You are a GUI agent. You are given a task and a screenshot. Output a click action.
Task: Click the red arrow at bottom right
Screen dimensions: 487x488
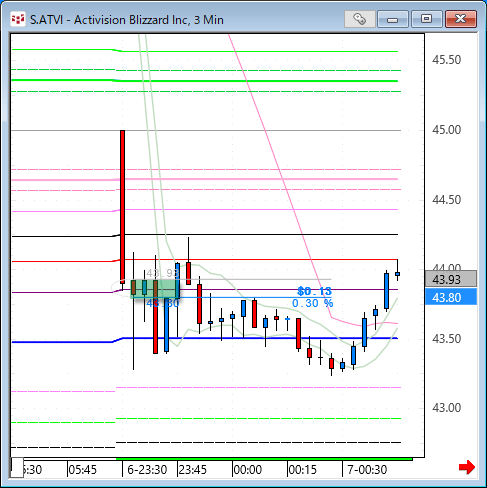[467, 467]
